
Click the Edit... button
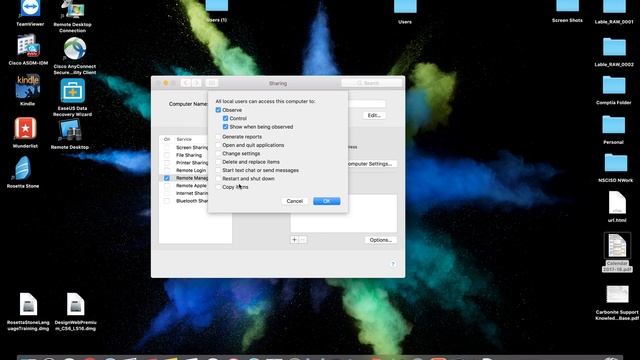coord(374,116)
